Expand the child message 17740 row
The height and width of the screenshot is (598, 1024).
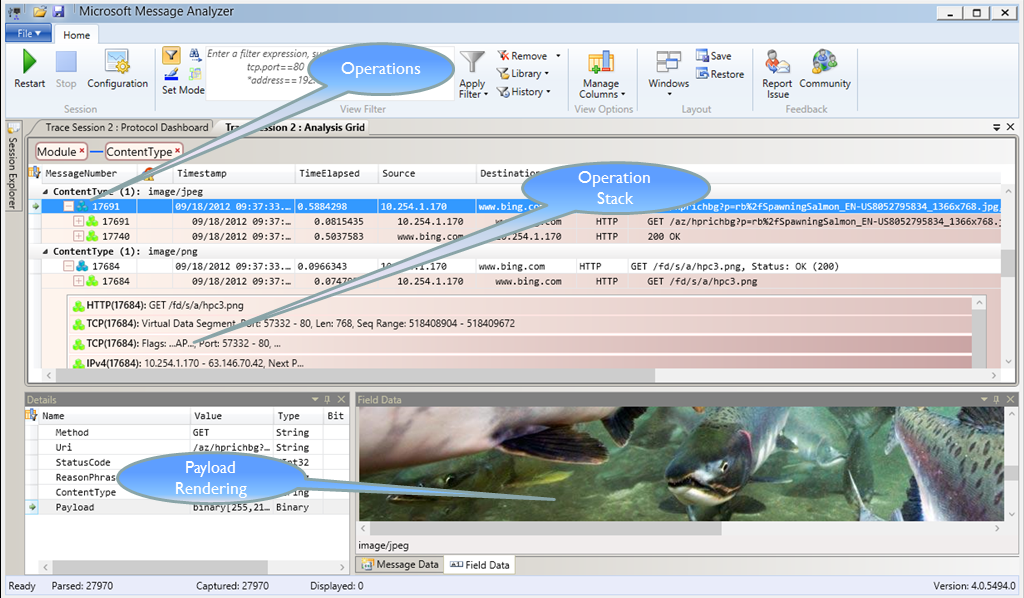(x=79, y=237)
